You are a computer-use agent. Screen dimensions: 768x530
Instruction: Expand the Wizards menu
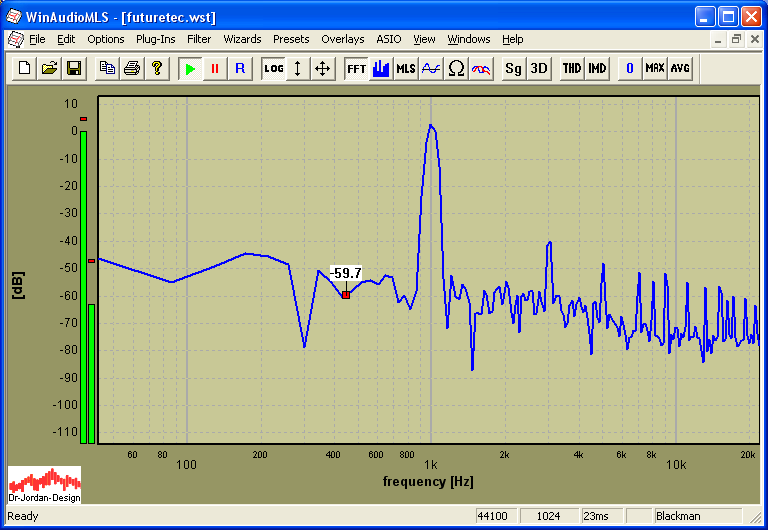[x=242, y=39]
